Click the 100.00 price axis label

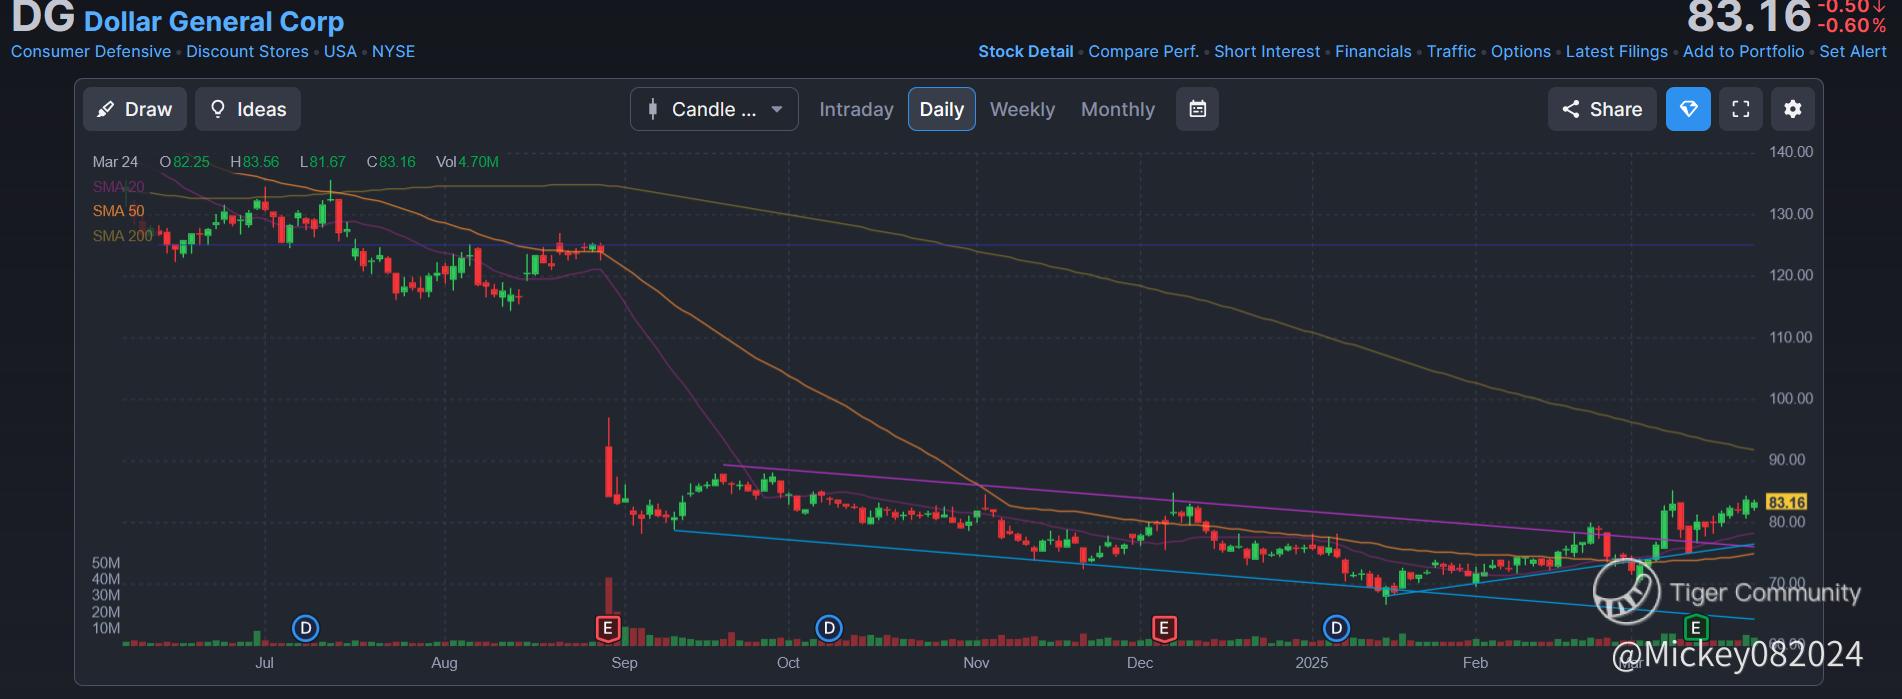click(1791, 398)
